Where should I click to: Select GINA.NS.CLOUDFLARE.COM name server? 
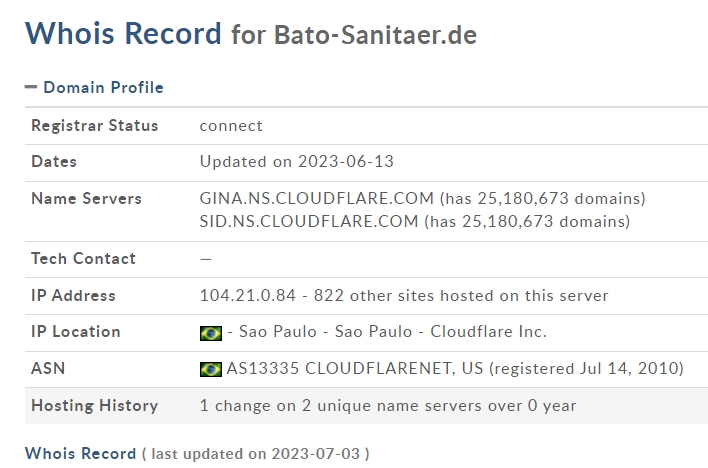317,198
